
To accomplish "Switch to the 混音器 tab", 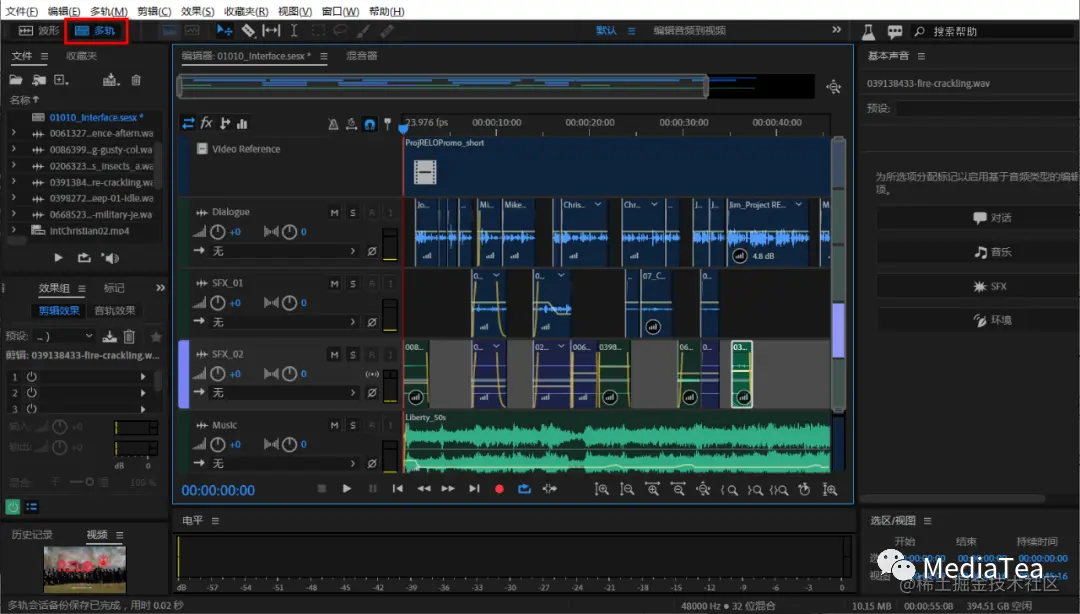I will pos(361,56).
